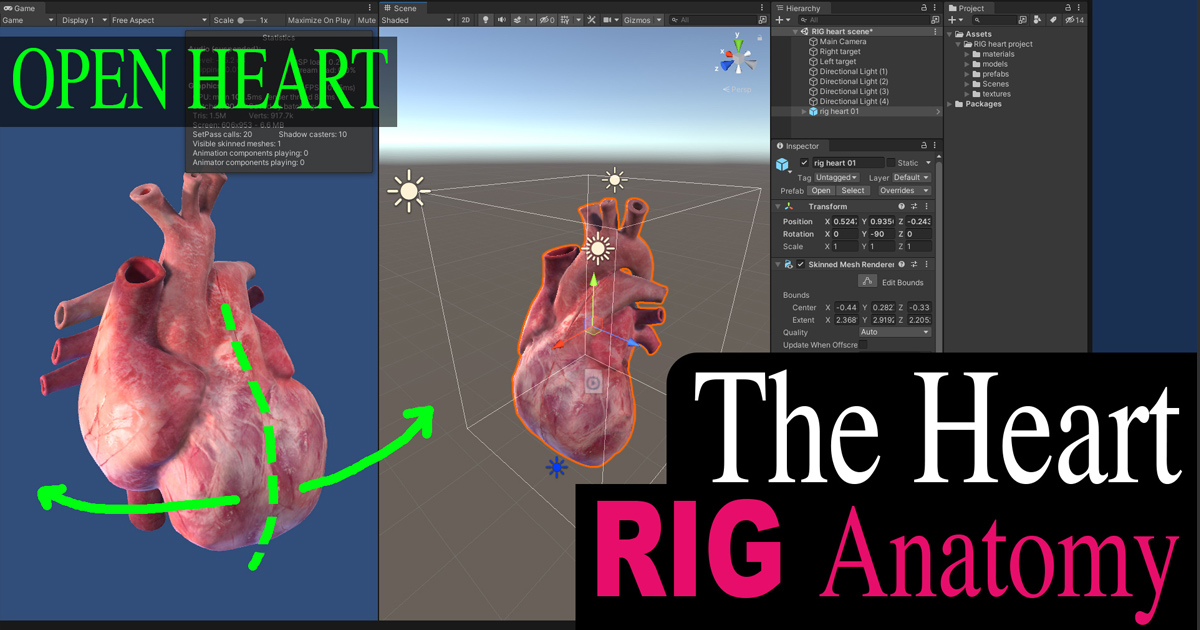Toggle the Skinned Mesh Renderer enabled checkbox
The image size is (1200, 630).
[x=800, y=265]
